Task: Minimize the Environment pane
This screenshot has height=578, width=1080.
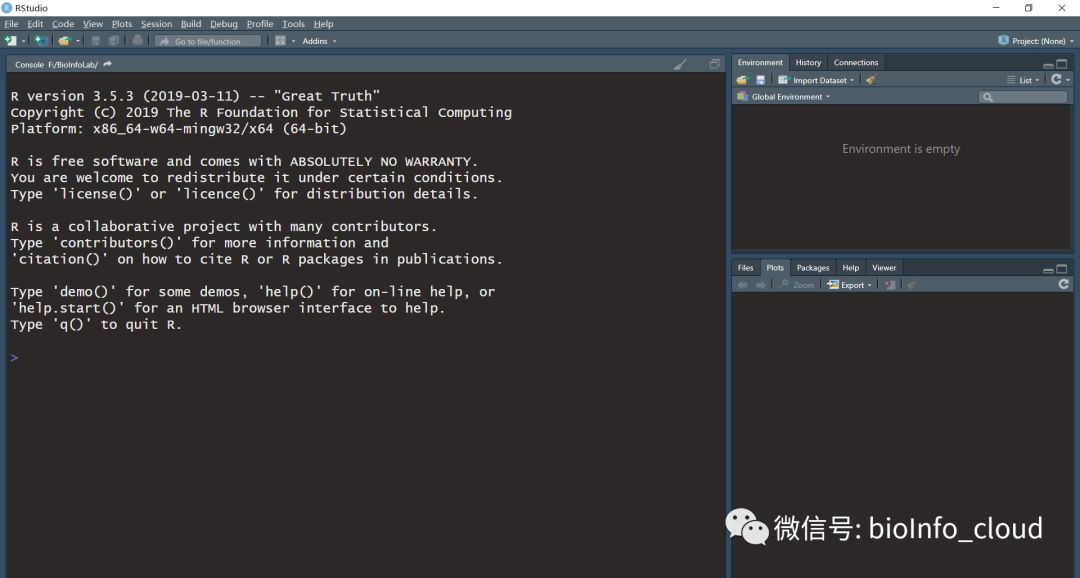Action: [x=1048, y=65]
